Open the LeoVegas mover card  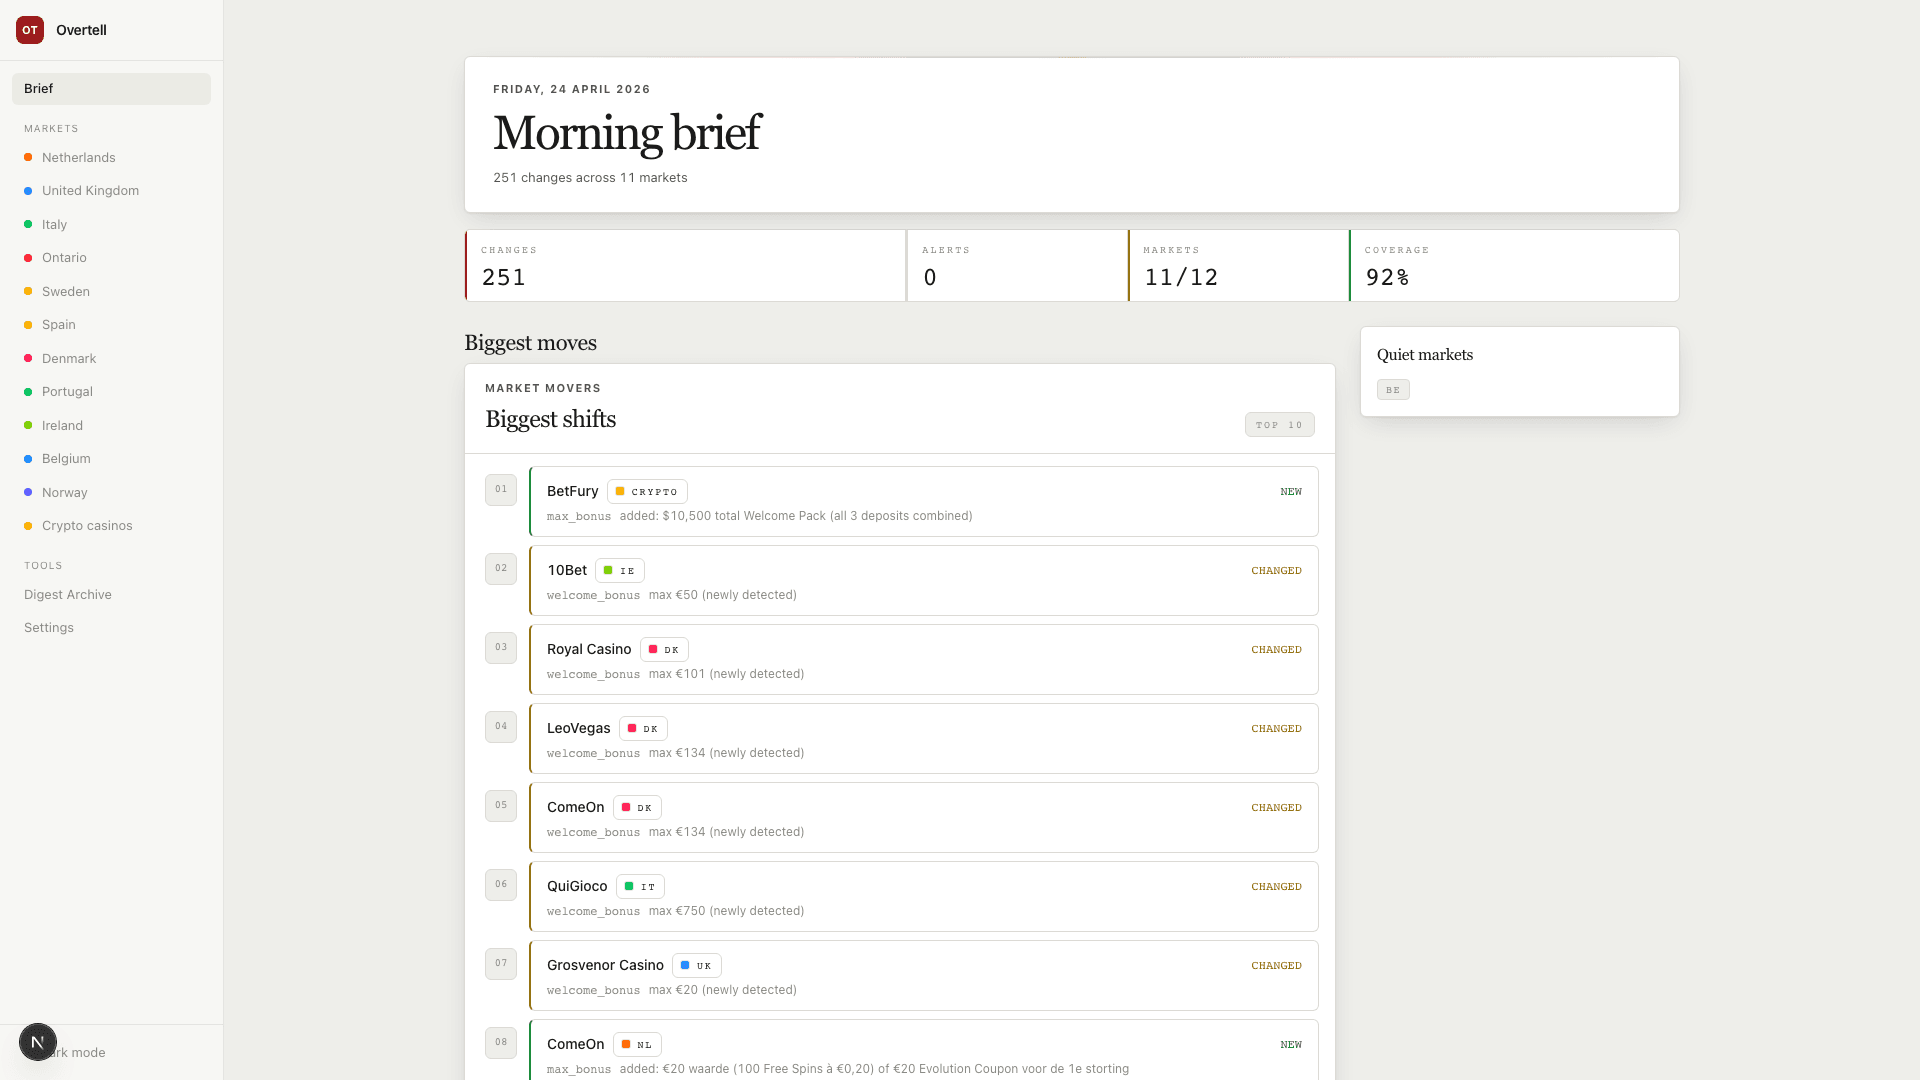(x=923, y=739)
